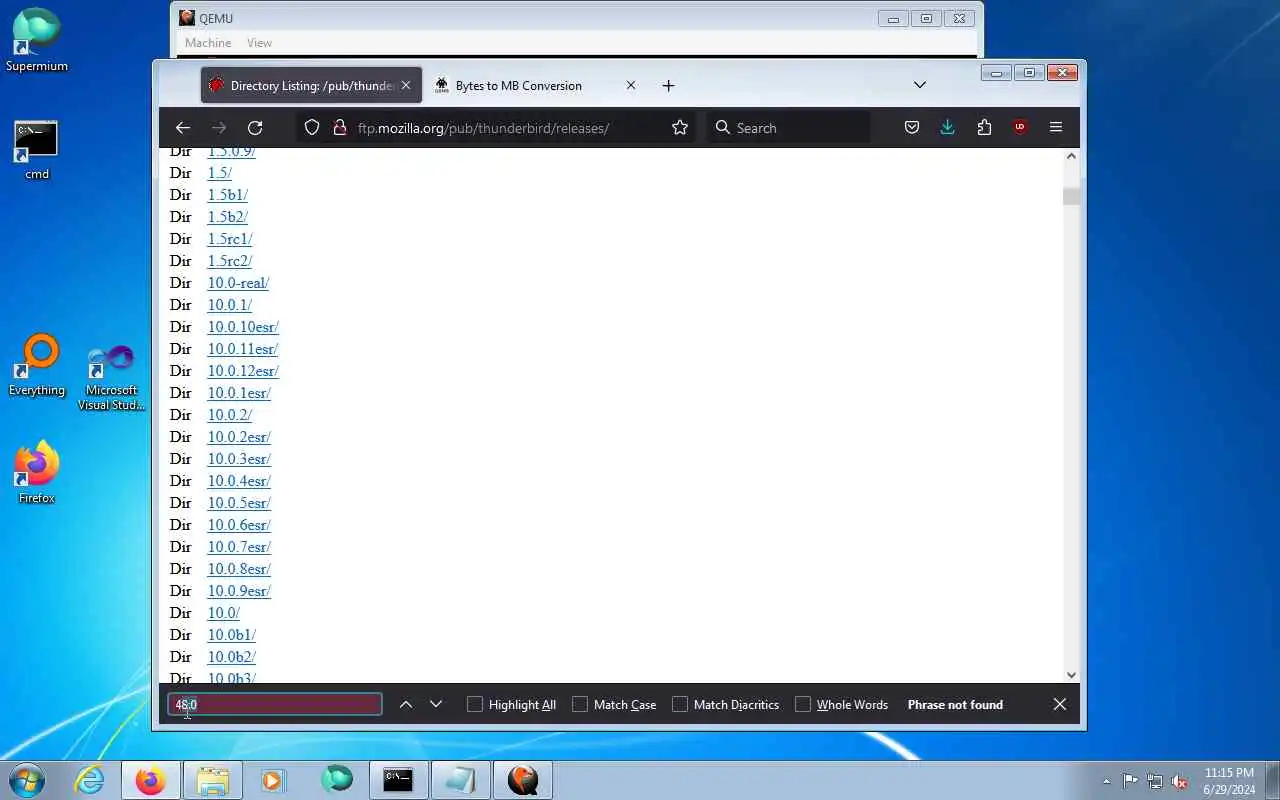Find next match arrow in find bar
Image resolution: width=1280 pixels, height=800 pixels.
coord(436,705)
